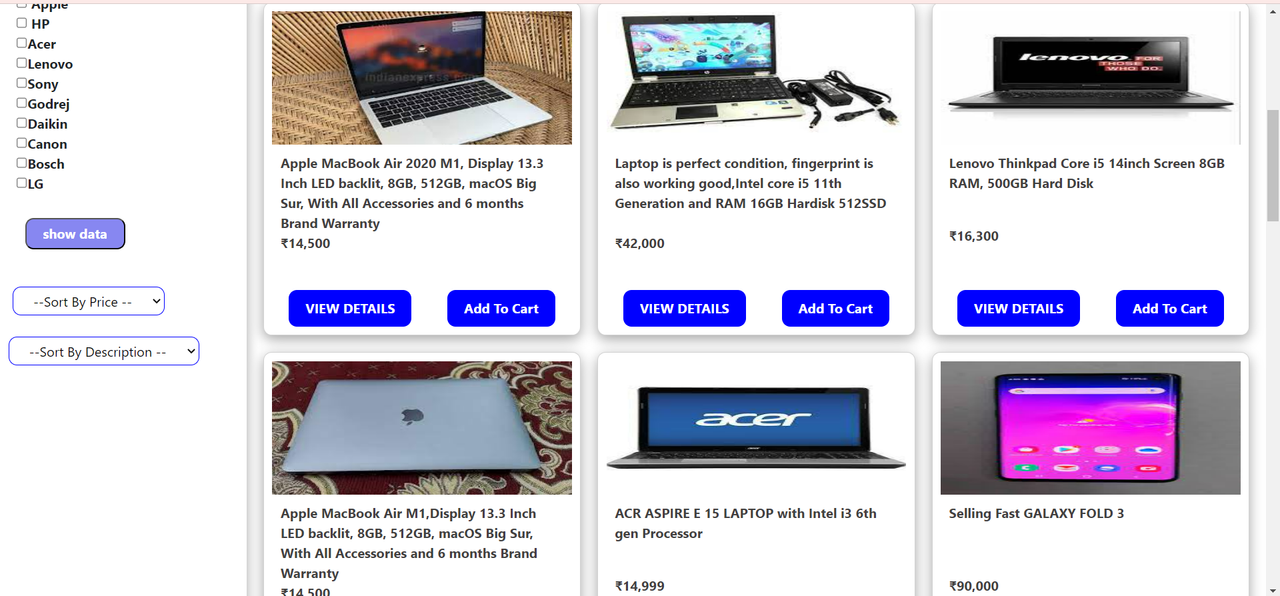This screenshot has height=596, width=1280.
Task: View details of Lenovo Thinkpad Core i5
Action: point(1018,308)
